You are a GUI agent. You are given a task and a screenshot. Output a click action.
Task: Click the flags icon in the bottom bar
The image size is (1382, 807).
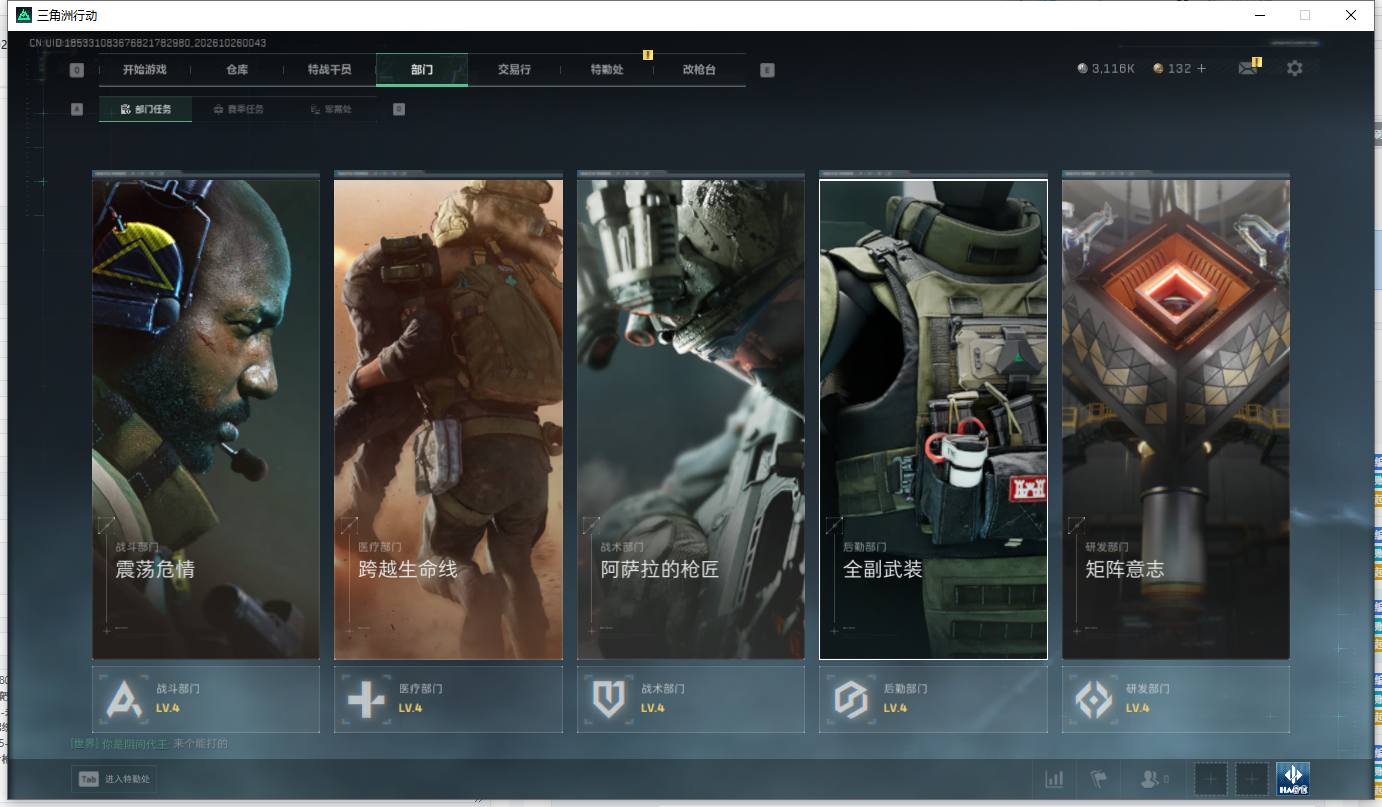click(x=1099, y=779)
